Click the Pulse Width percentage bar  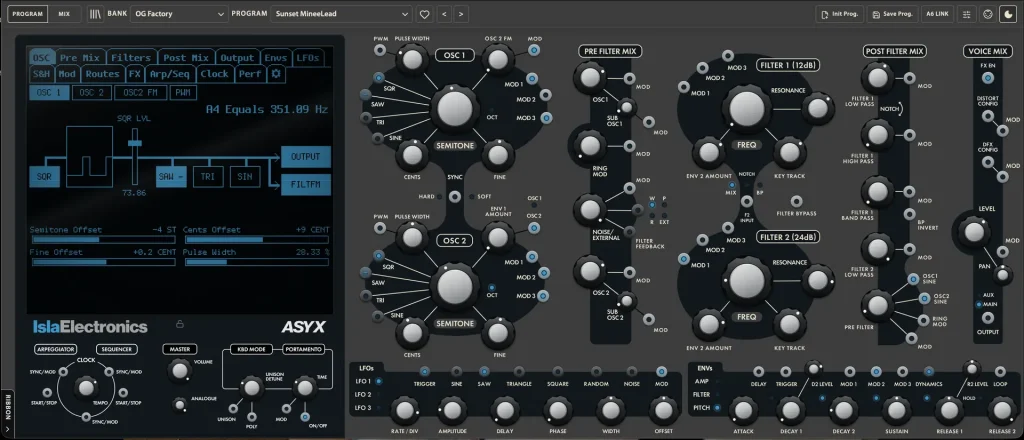click(256, 262)
